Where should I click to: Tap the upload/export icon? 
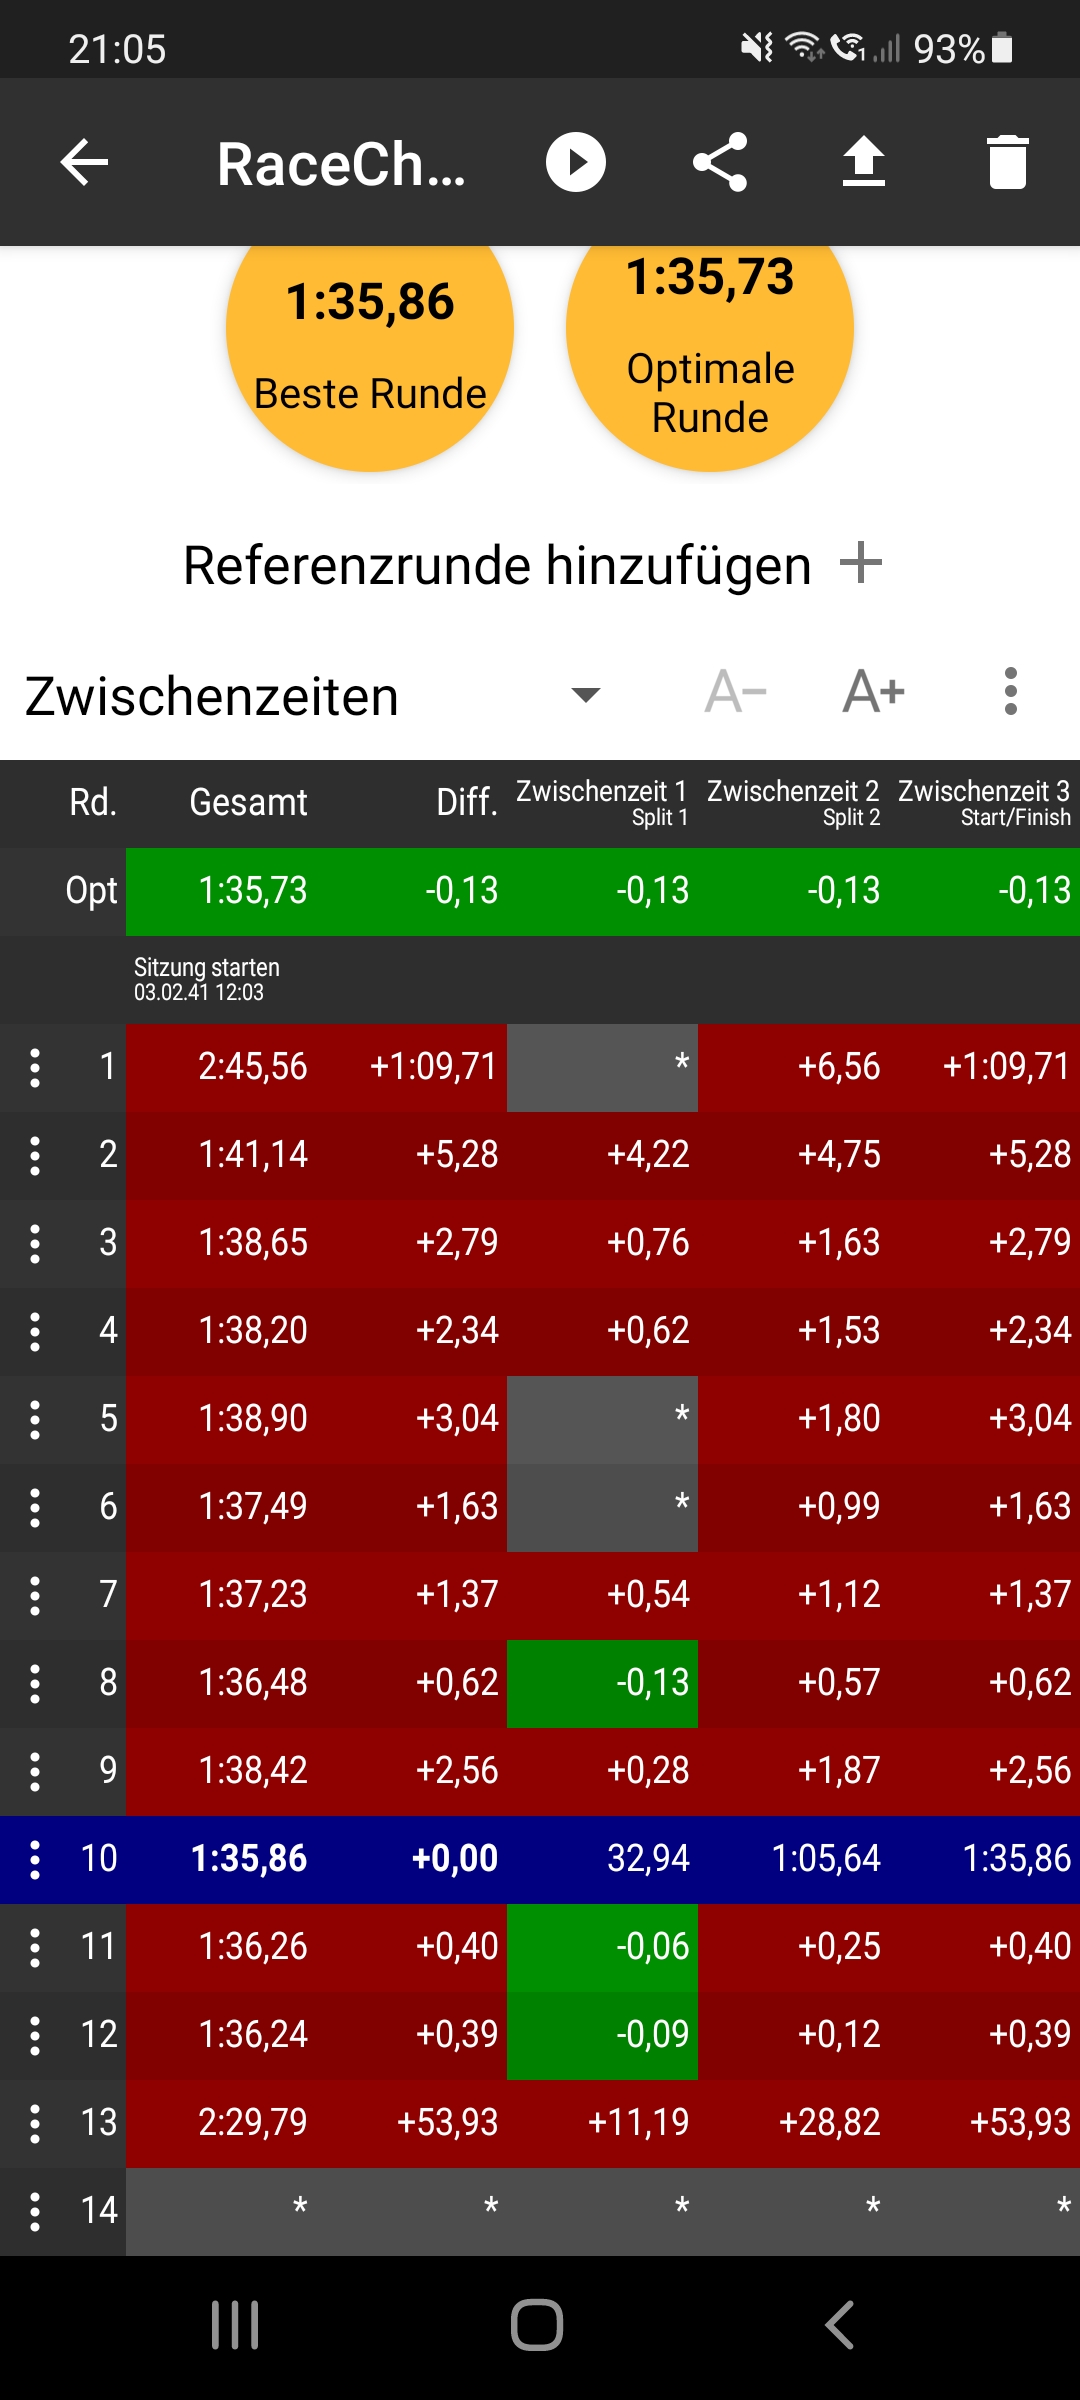click(x=864, y=162)
